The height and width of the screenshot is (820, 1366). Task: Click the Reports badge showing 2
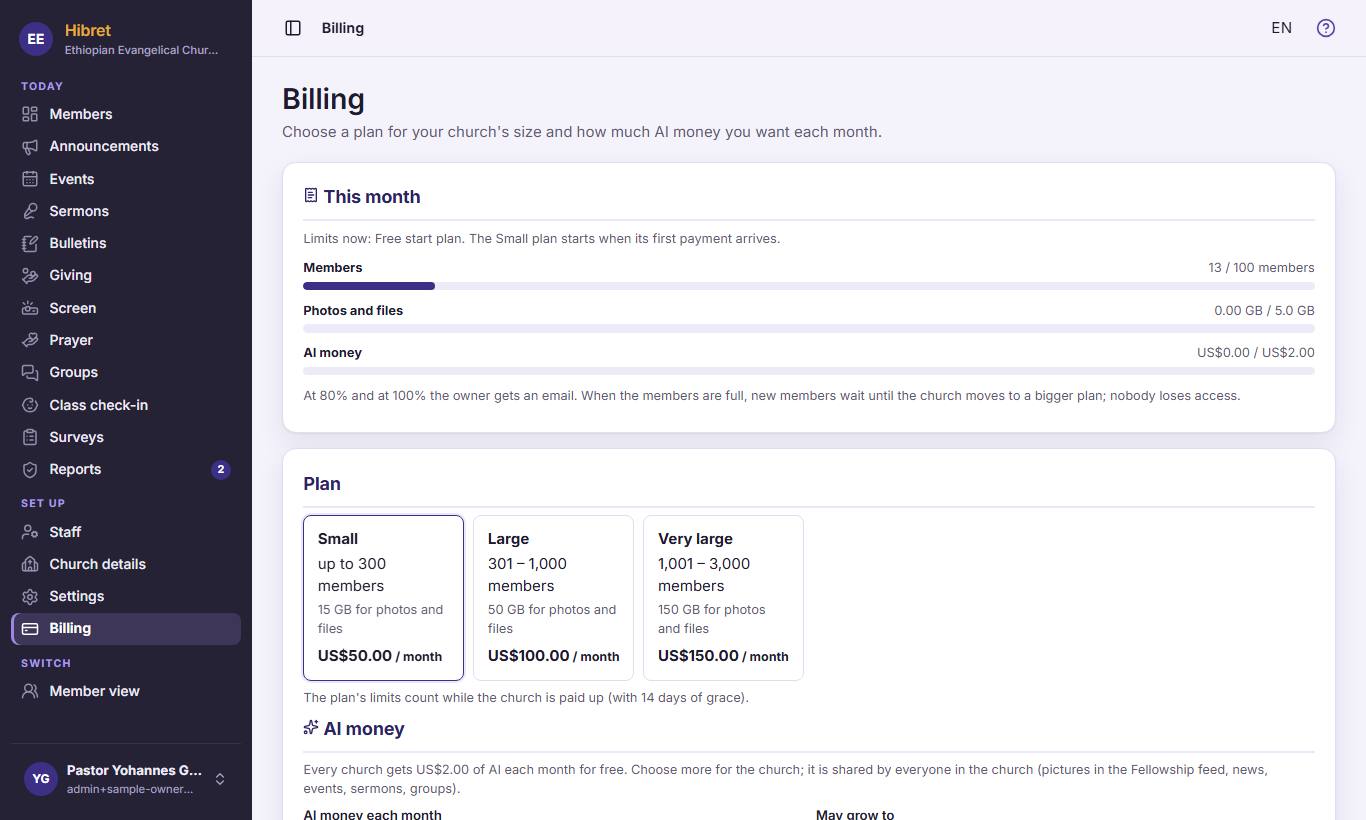pyautogui.click(x=221, y=469)
